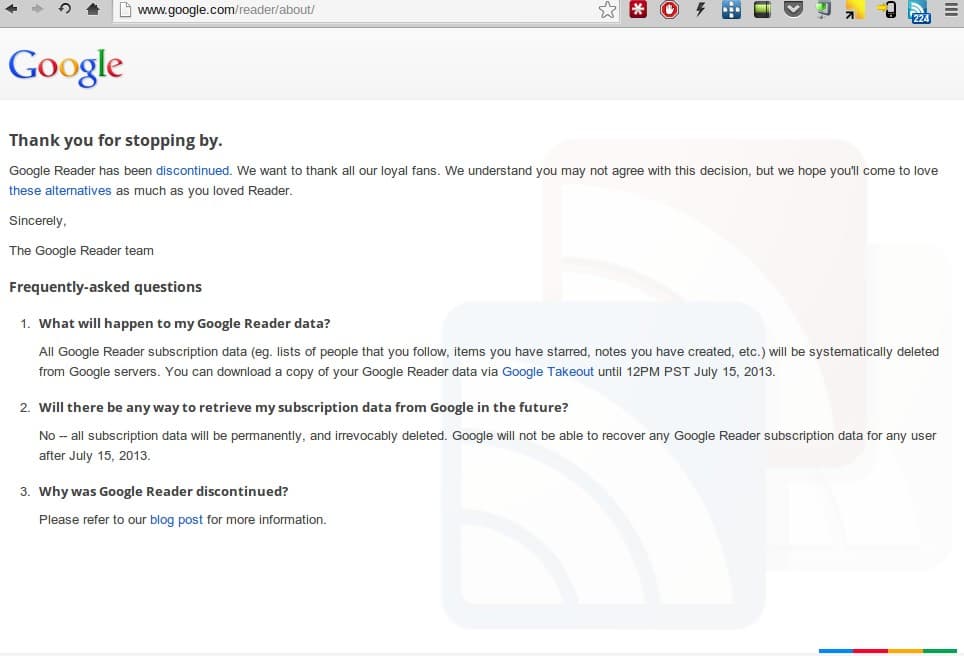Click the "The Google Reader team" signature
Viewport: 964px width, 656px height.
(81, 250)
